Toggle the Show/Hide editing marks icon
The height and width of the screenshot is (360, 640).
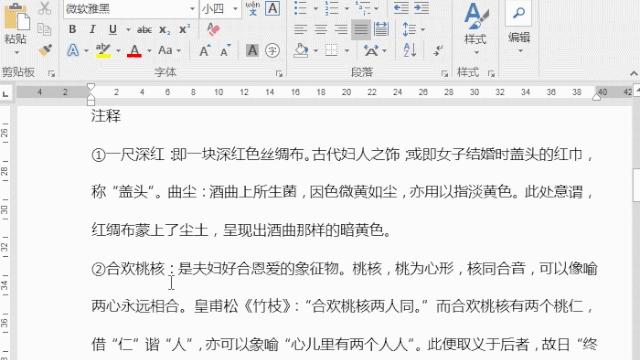pyautogui.click(x=438, y=51)
